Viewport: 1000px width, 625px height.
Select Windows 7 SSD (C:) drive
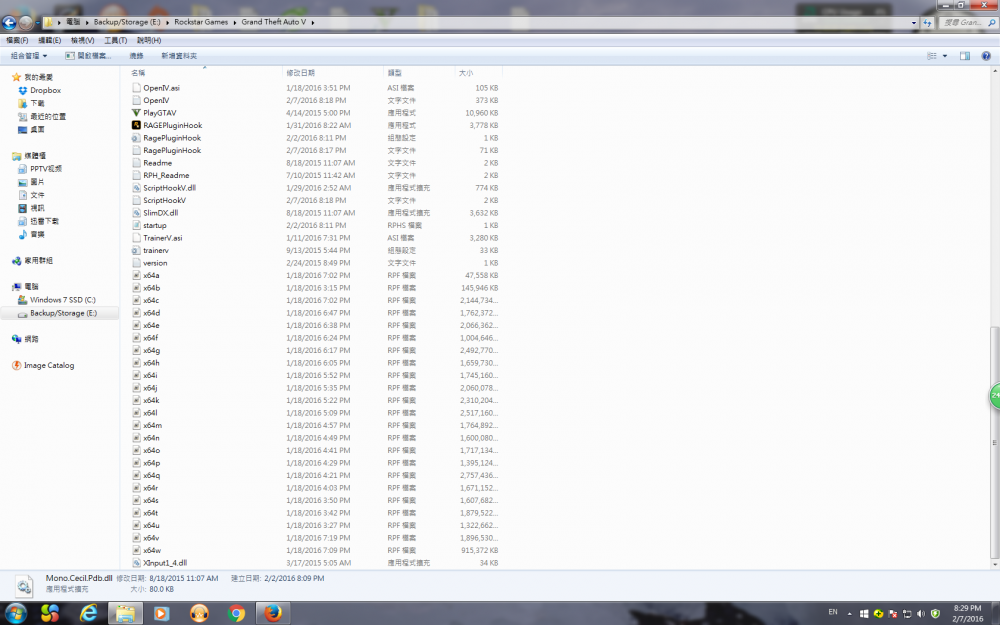[x=62, y=300]
